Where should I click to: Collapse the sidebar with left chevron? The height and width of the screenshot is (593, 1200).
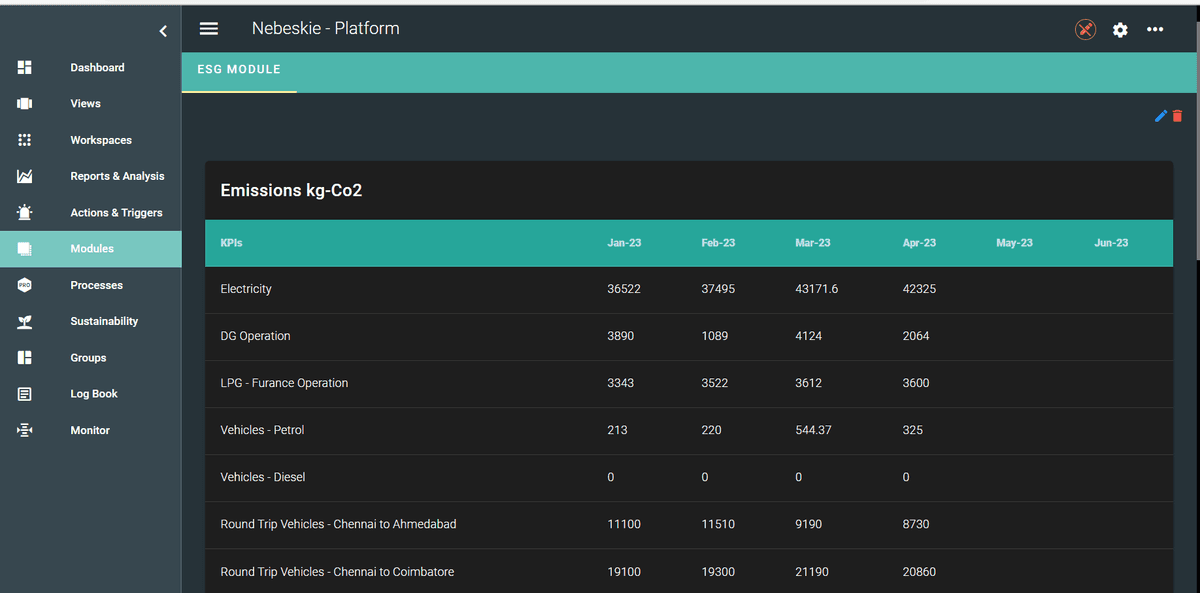click(163, 30)
